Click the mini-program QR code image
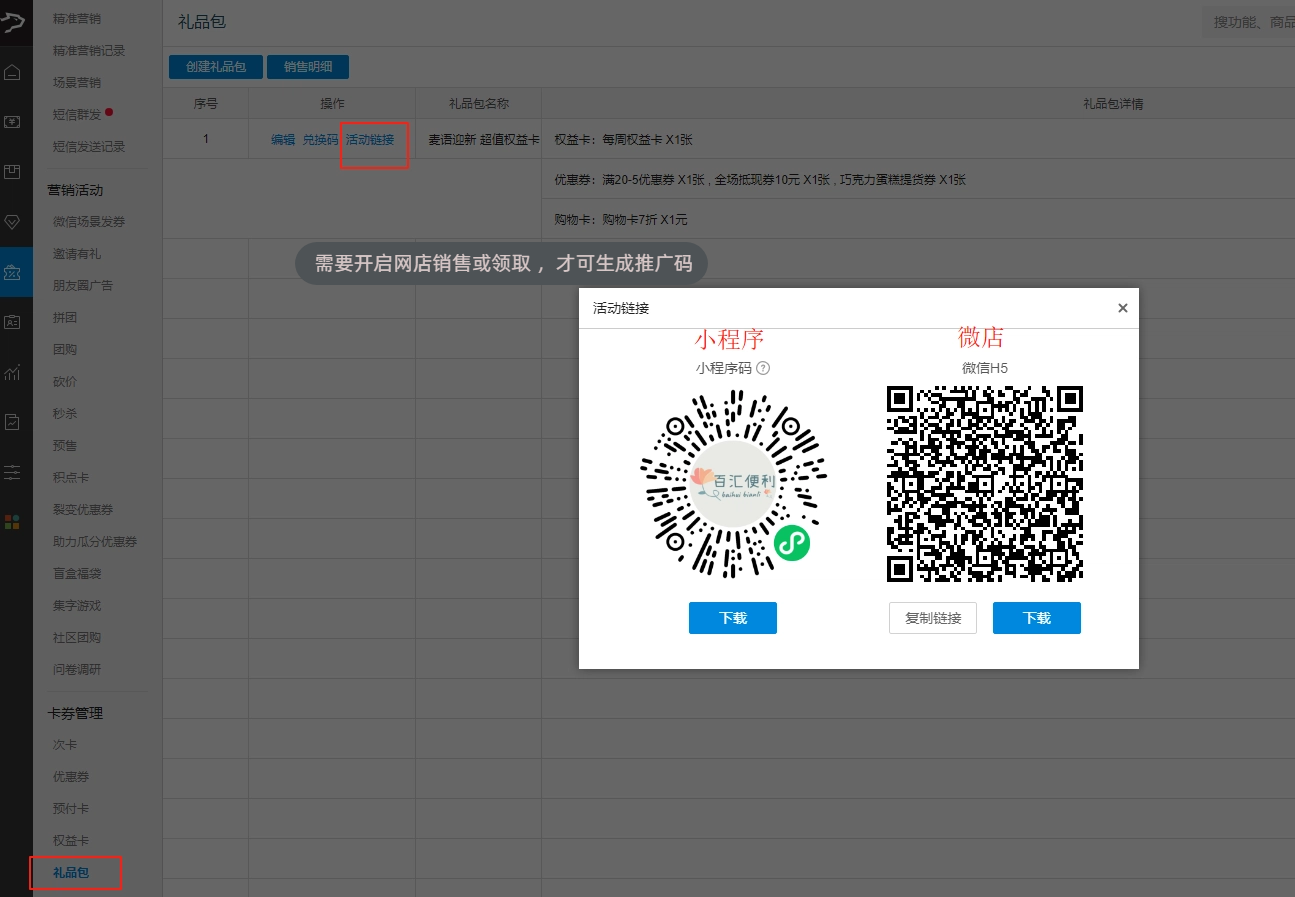Image resolution: width=1295 pixels, height=897 pixels. 733,486
